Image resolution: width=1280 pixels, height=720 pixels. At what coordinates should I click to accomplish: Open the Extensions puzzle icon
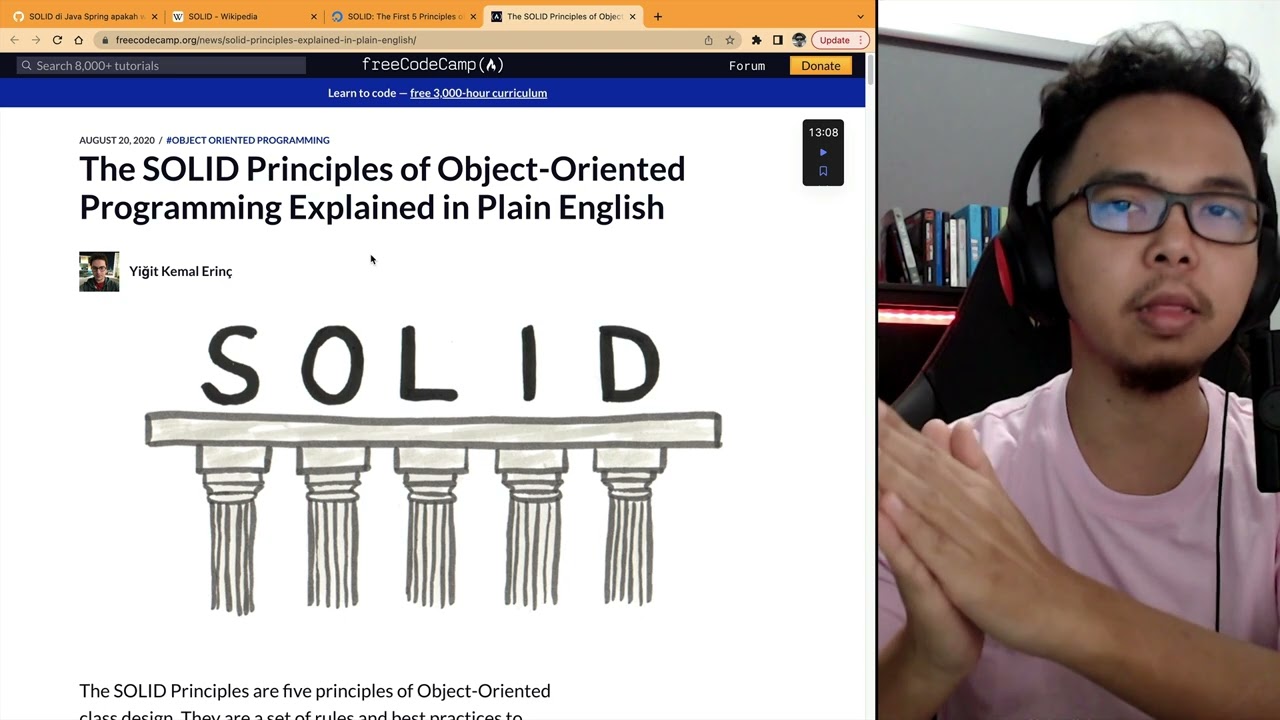(756, 40)
